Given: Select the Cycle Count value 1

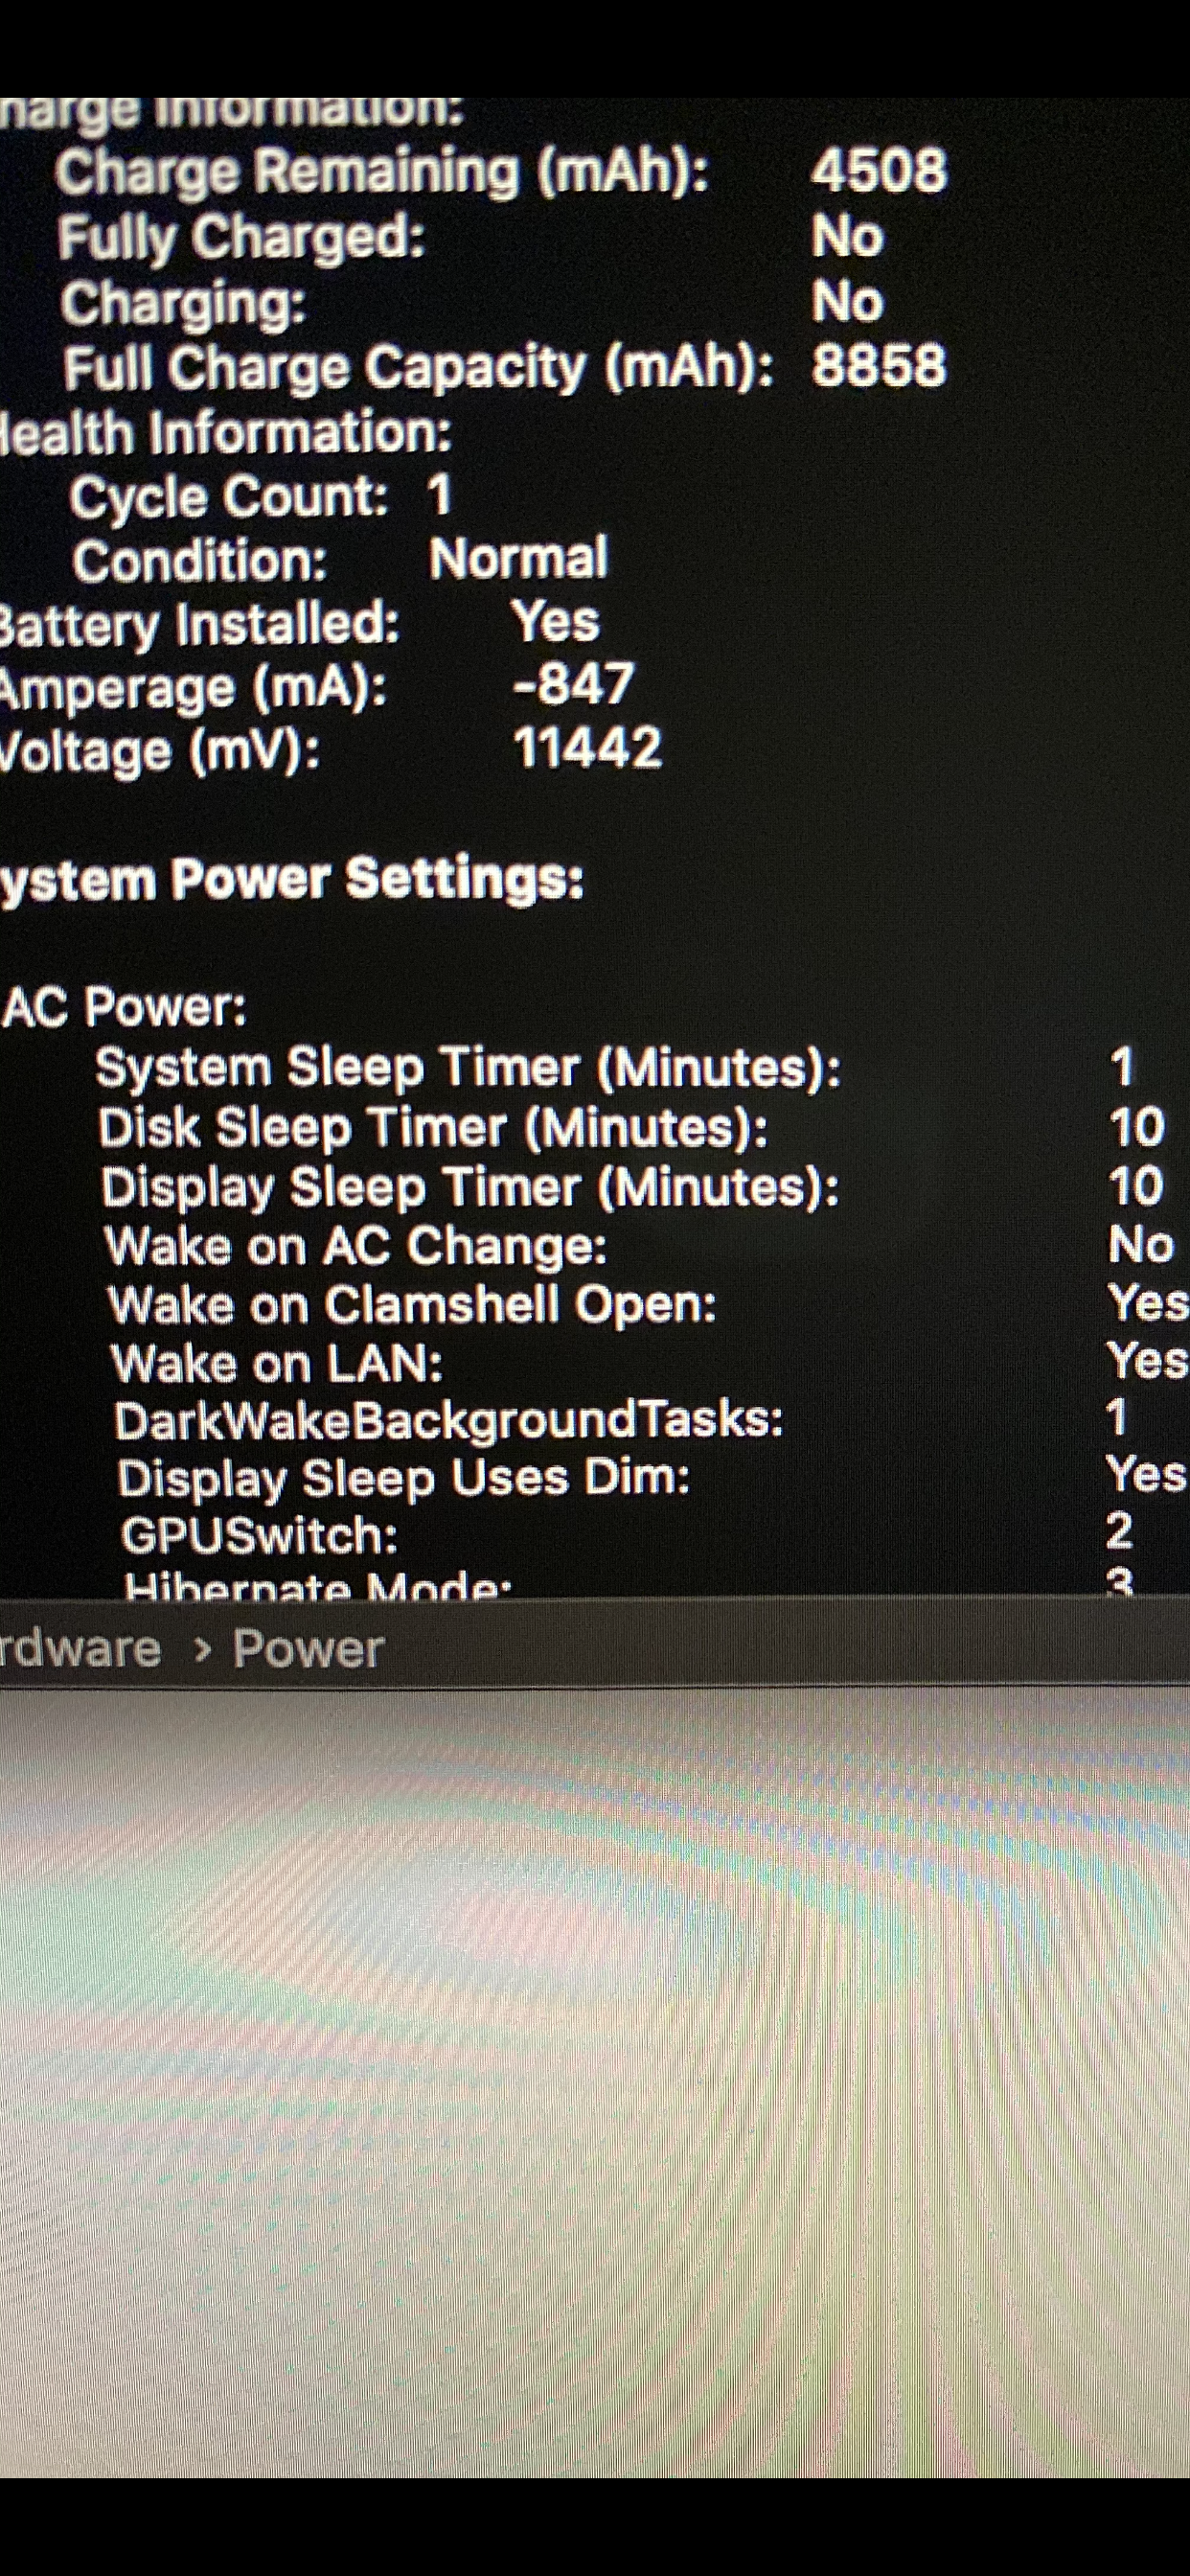Looking at the screenshot, I should (x=439, y=495).
